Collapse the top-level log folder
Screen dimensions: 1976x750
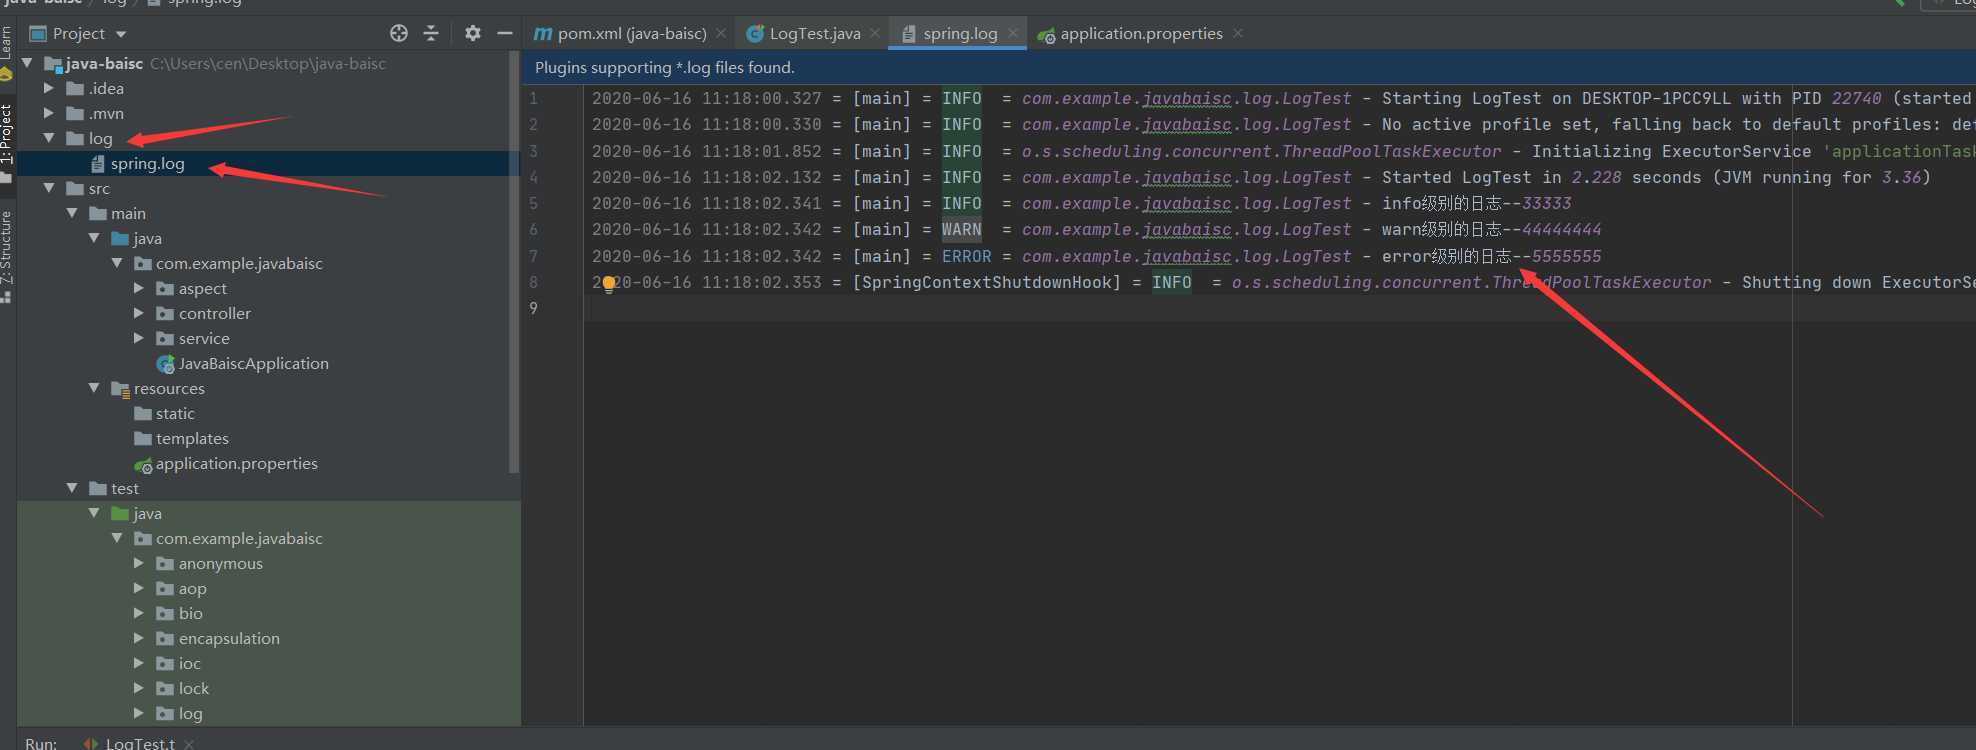[x=49, y=138]
